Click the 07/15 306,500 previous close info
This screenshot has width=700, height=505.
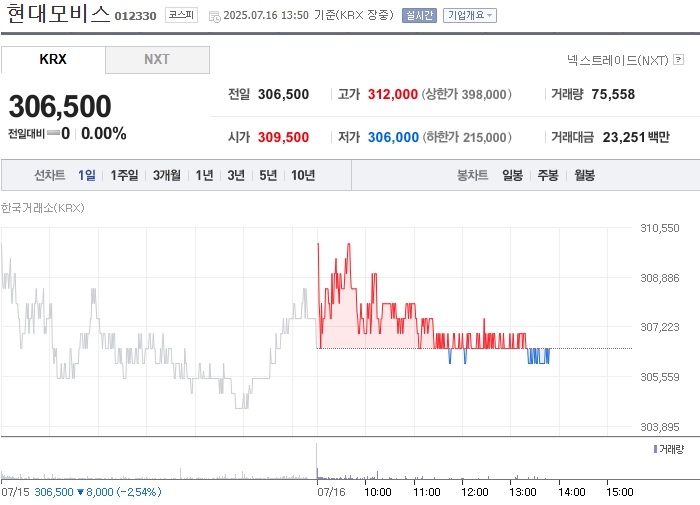[81, 492]
